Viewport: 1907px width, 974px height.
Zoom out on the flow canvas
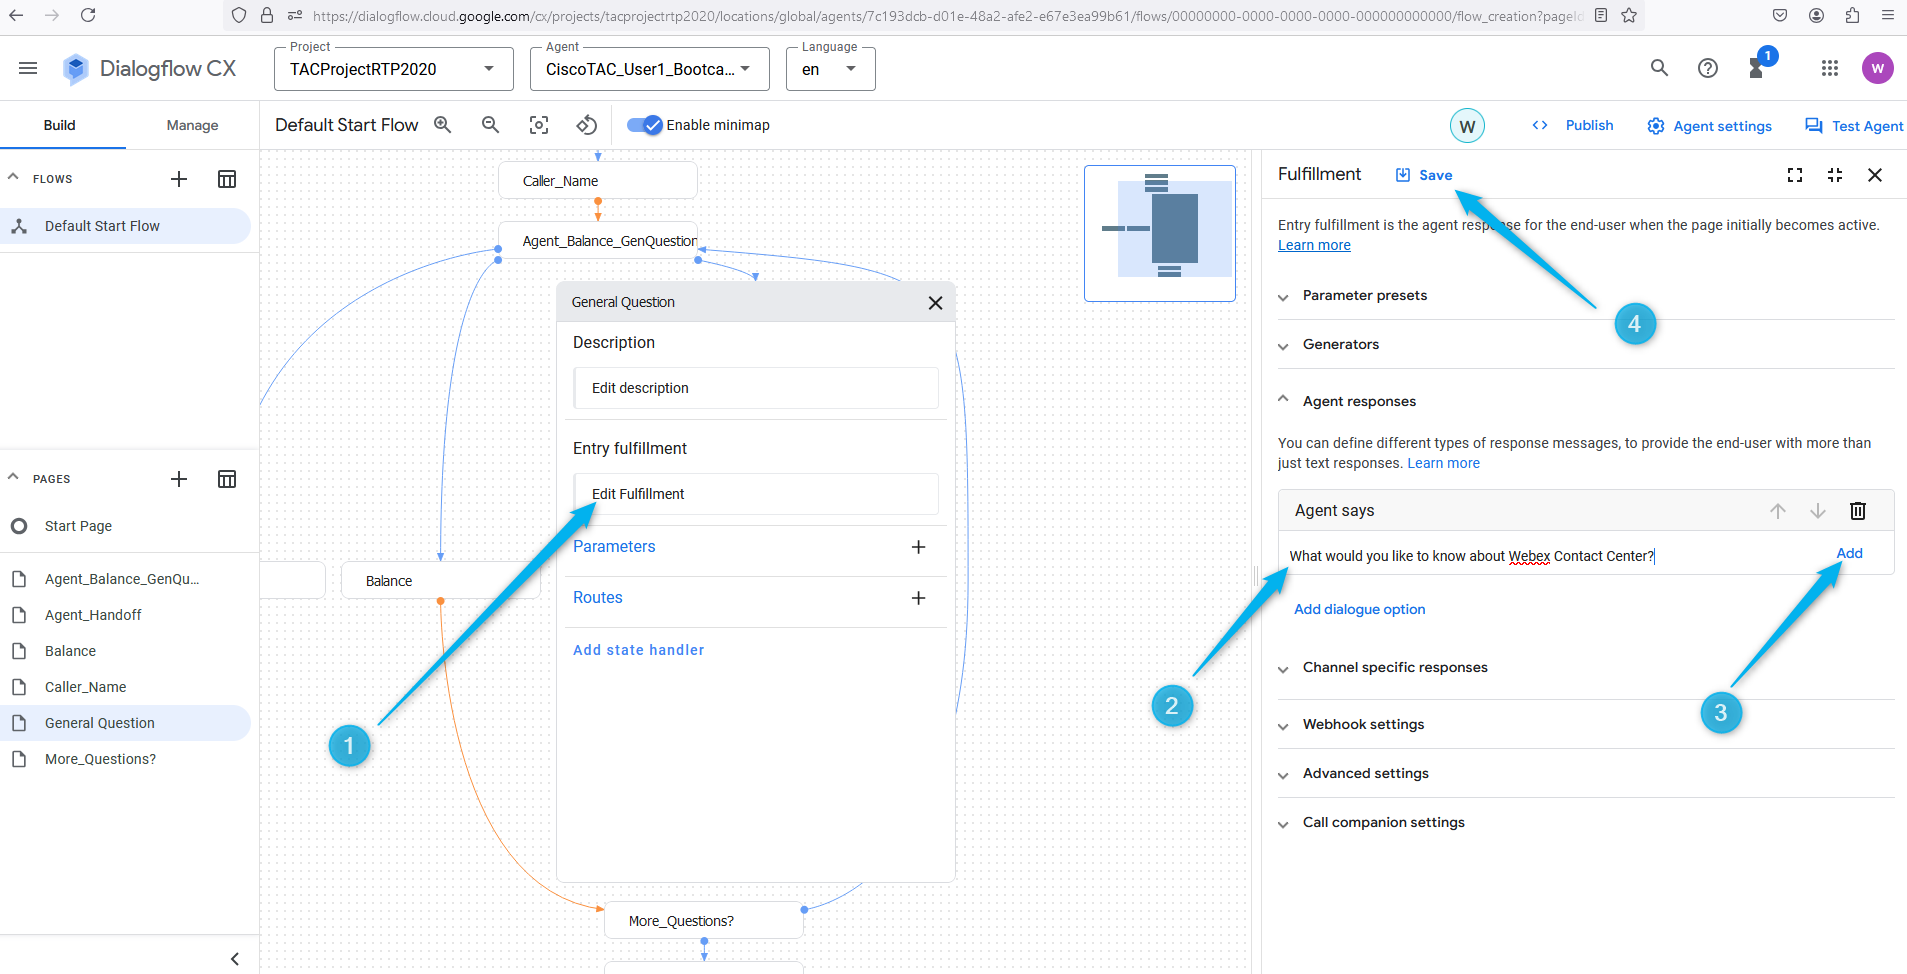(x=490, y=125)
